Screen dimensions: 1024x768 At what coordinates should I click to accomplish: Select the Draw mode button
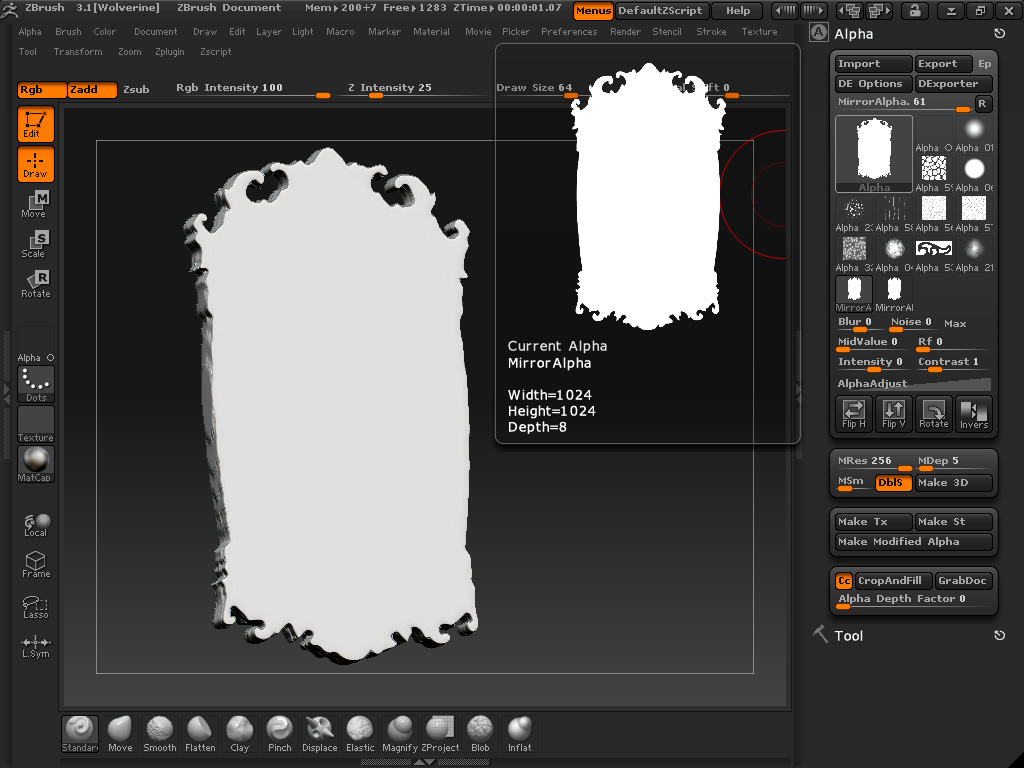(35, 164)
